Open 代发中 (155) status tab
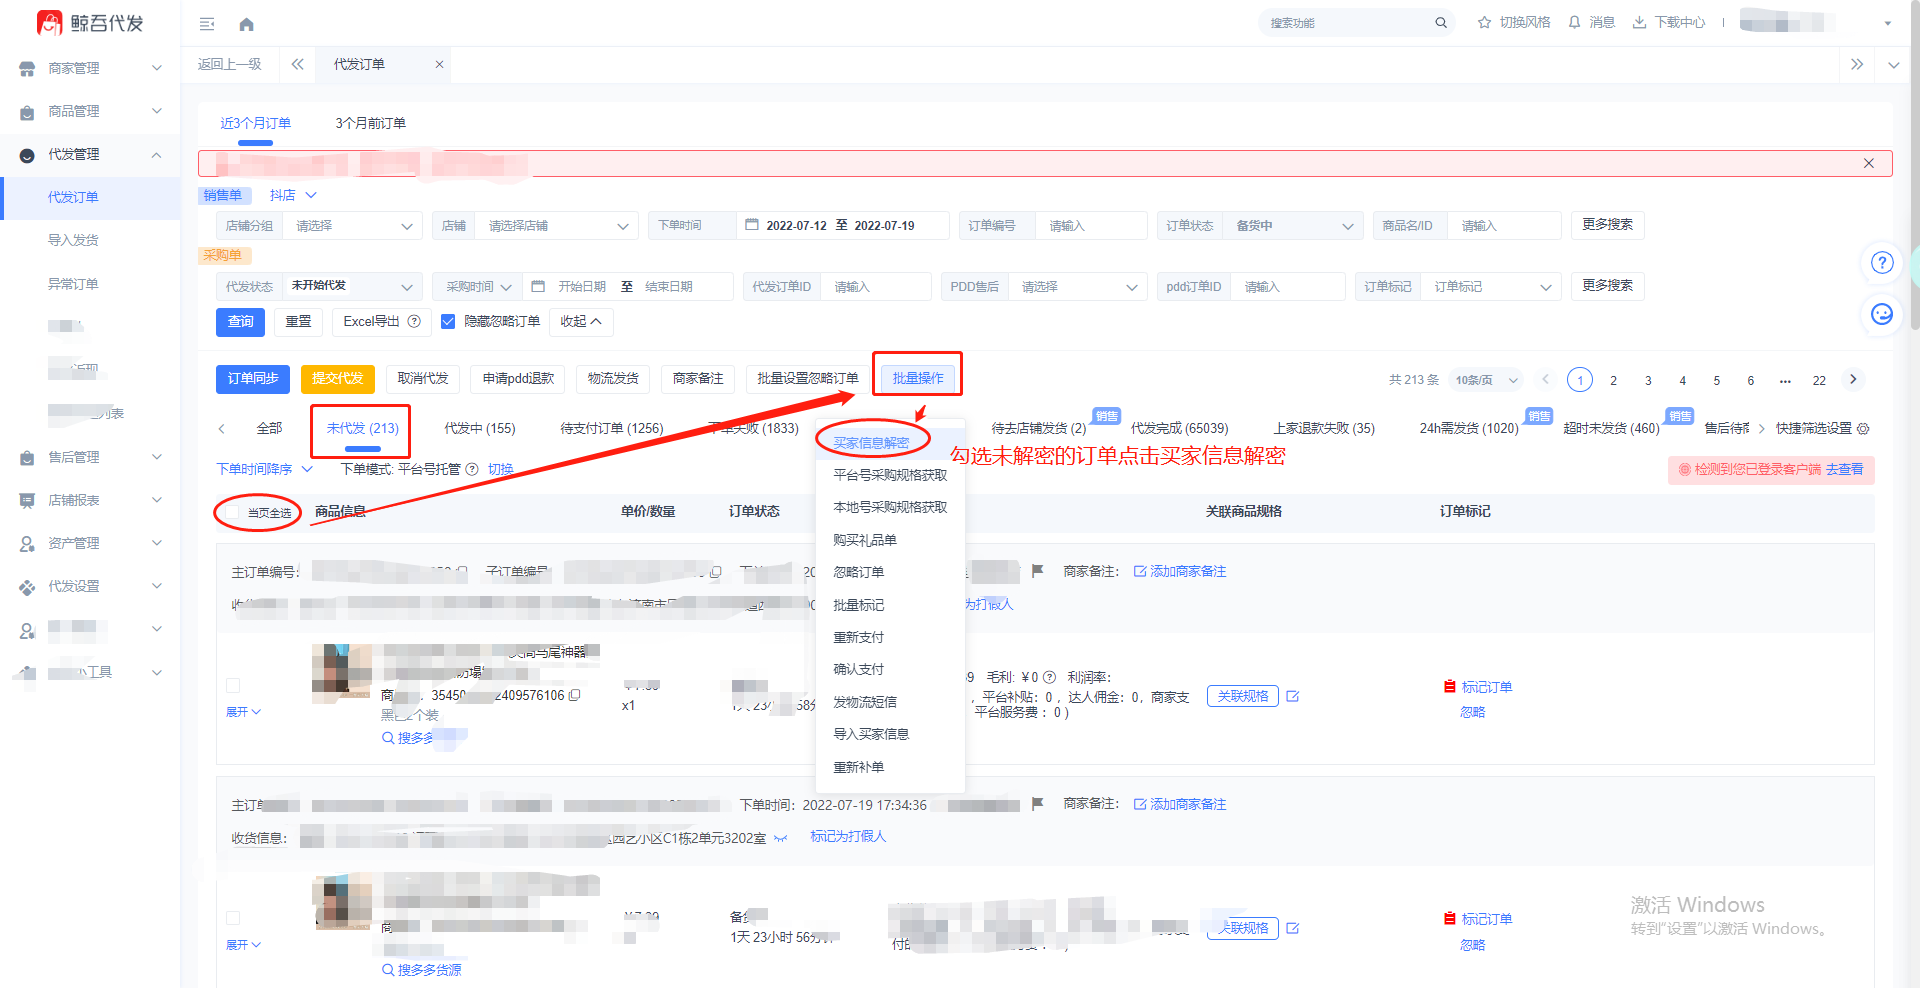 (480, 428)
